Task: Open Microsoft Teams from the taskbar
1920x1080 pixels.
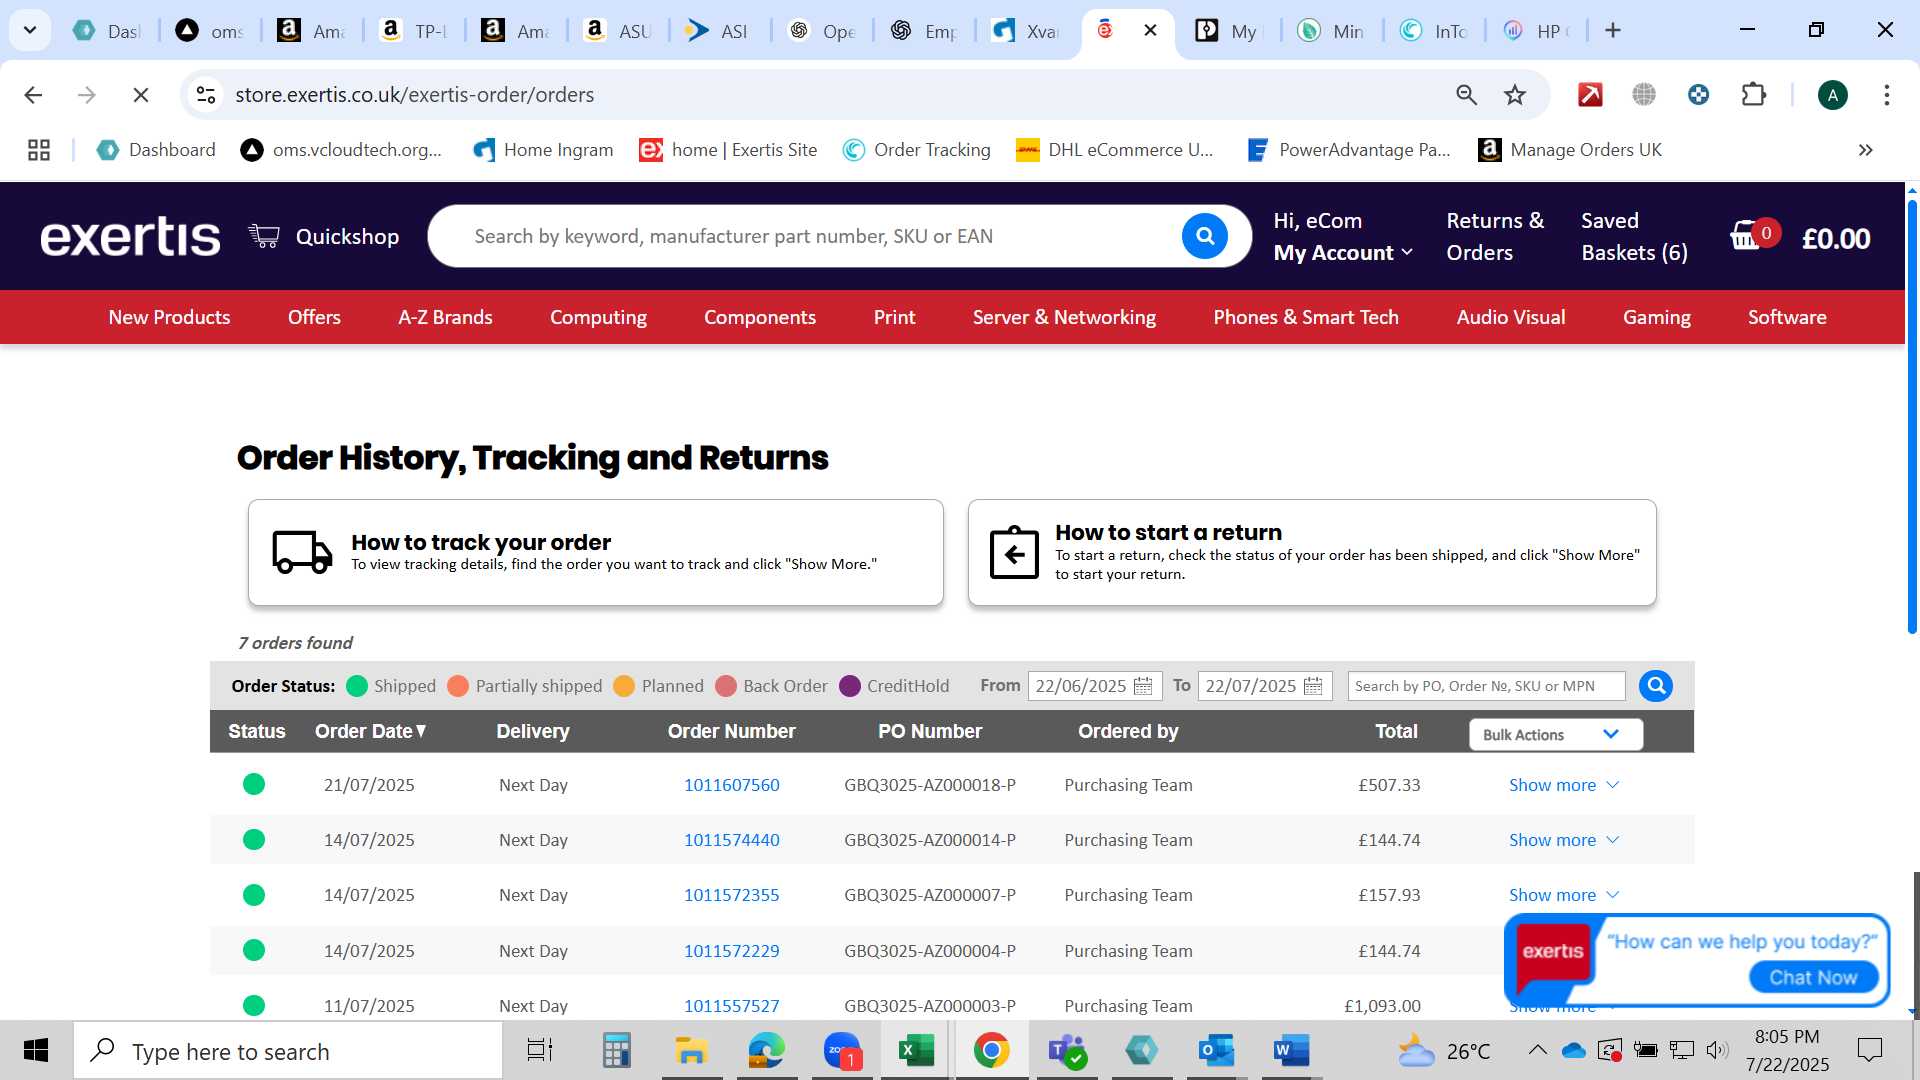Action: tap(1066, 1051)
